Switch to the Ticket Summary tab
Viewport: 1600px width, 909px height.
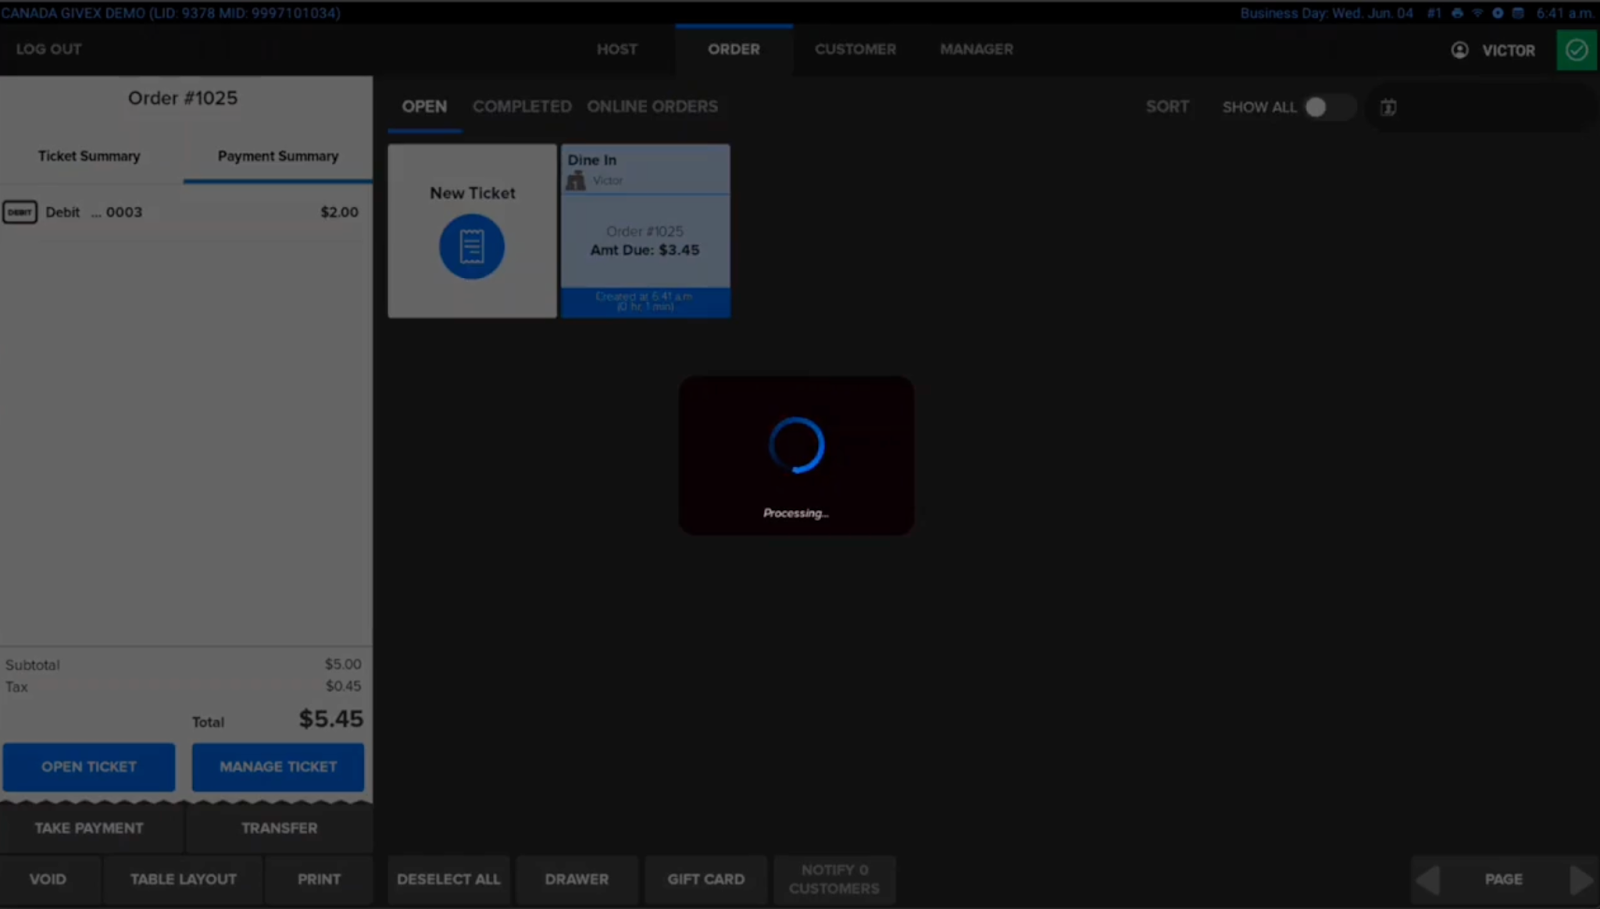(89, 156)
